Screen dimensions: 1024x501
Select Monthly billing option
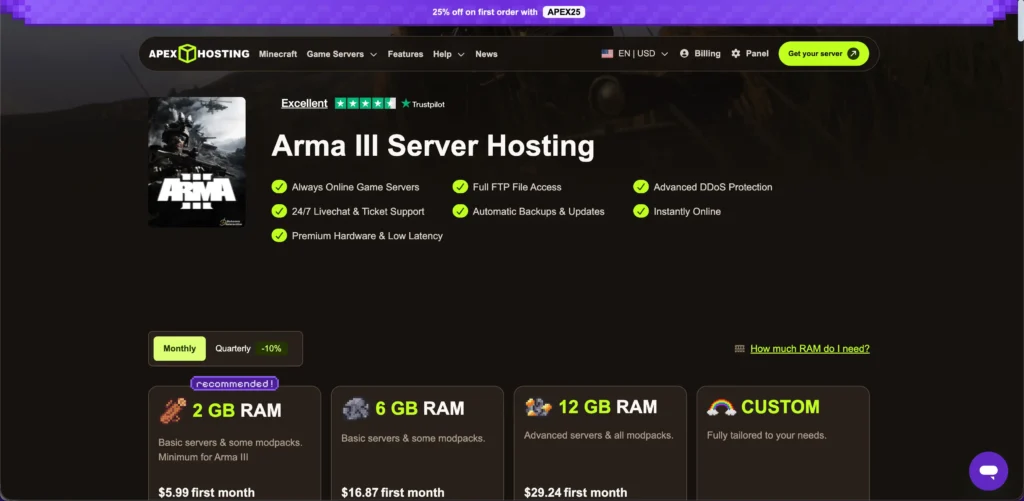pyautogui.click(x=179, y=349)
